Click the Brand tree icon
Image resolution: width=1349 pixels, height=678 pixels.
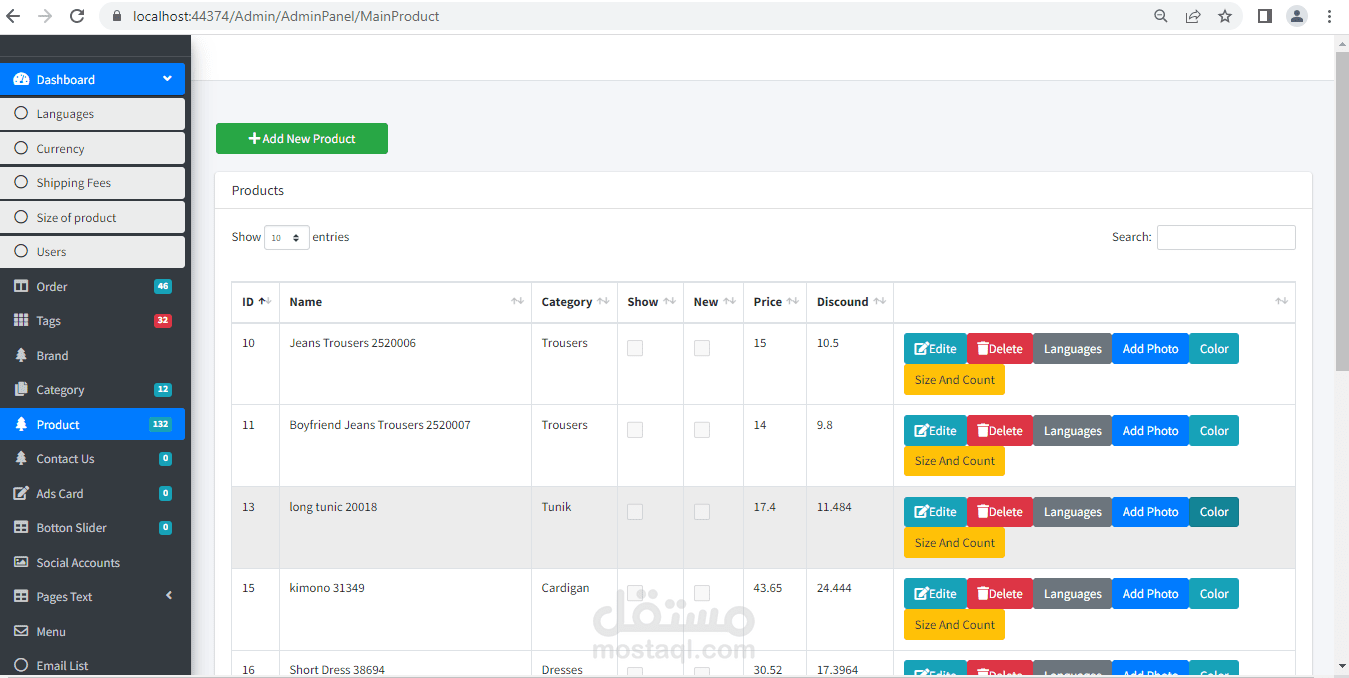[x=21, y=355]
